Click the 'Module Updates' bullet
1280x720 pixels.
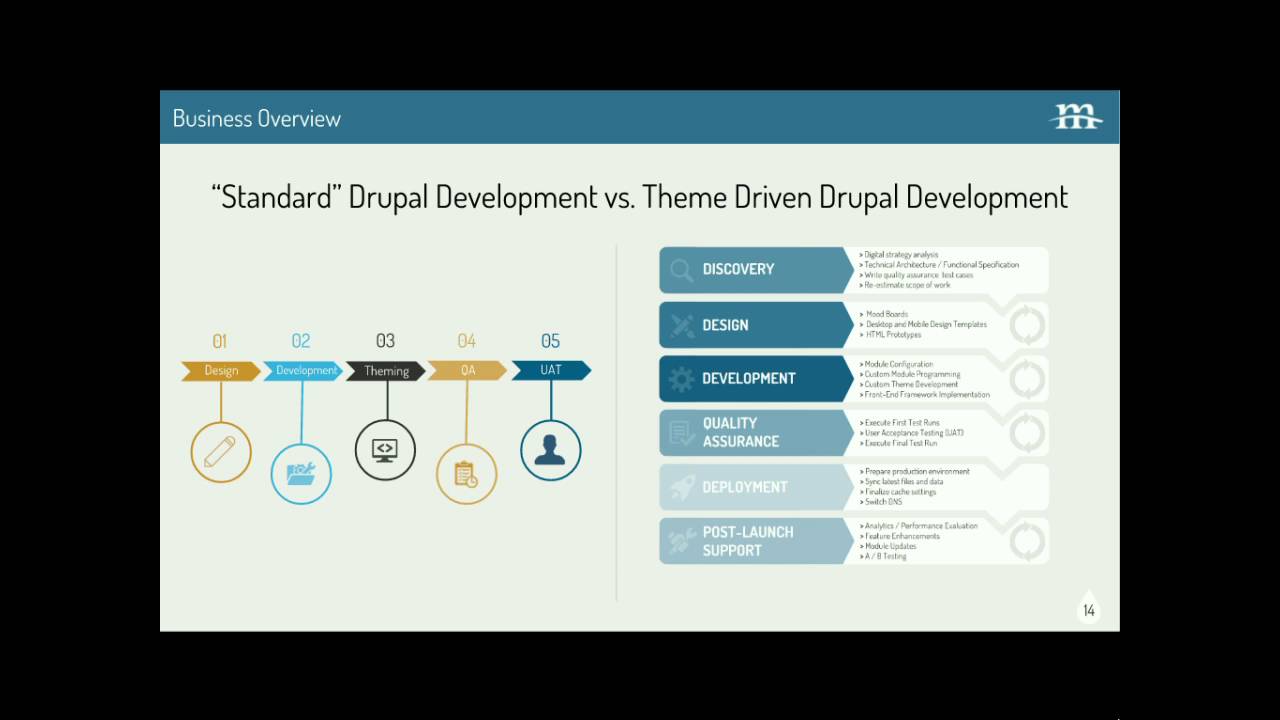(x=889, y=546)
